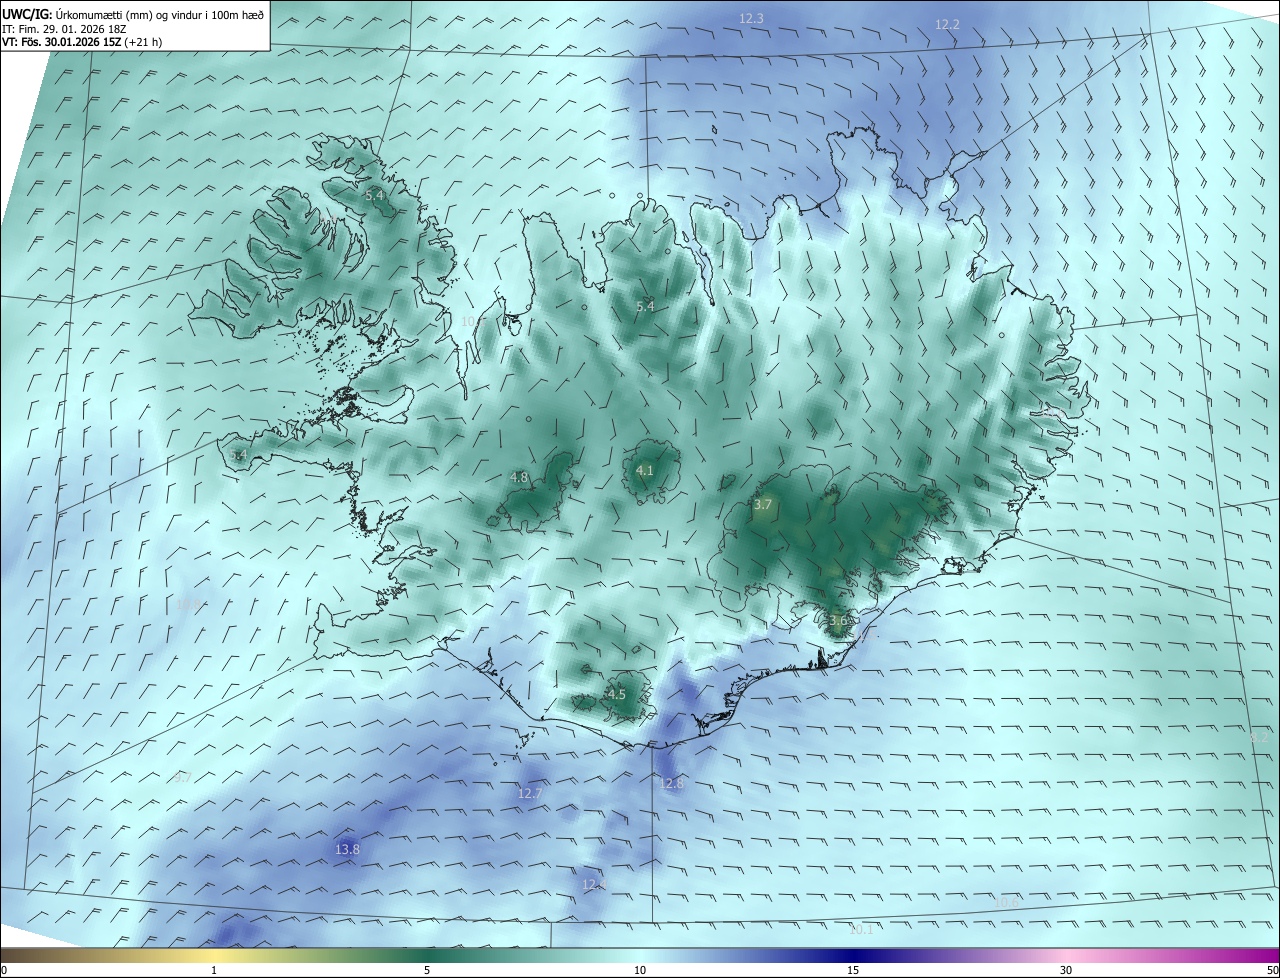Click the 4.8 value on the western glacier
This screenshot has width=1280, height=978.
point(519,478)
